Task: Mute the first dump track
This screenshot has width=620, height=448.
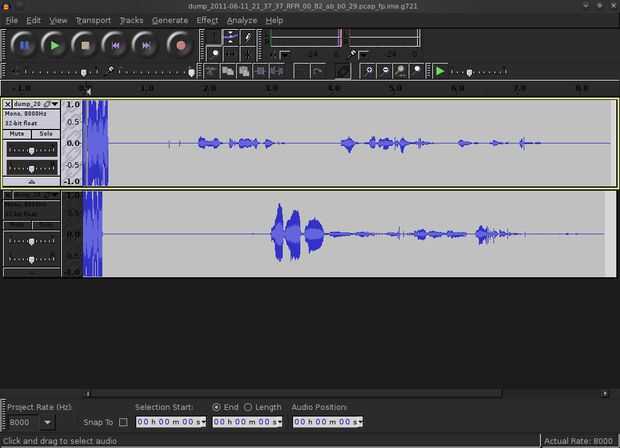Action: coord(17,134)
